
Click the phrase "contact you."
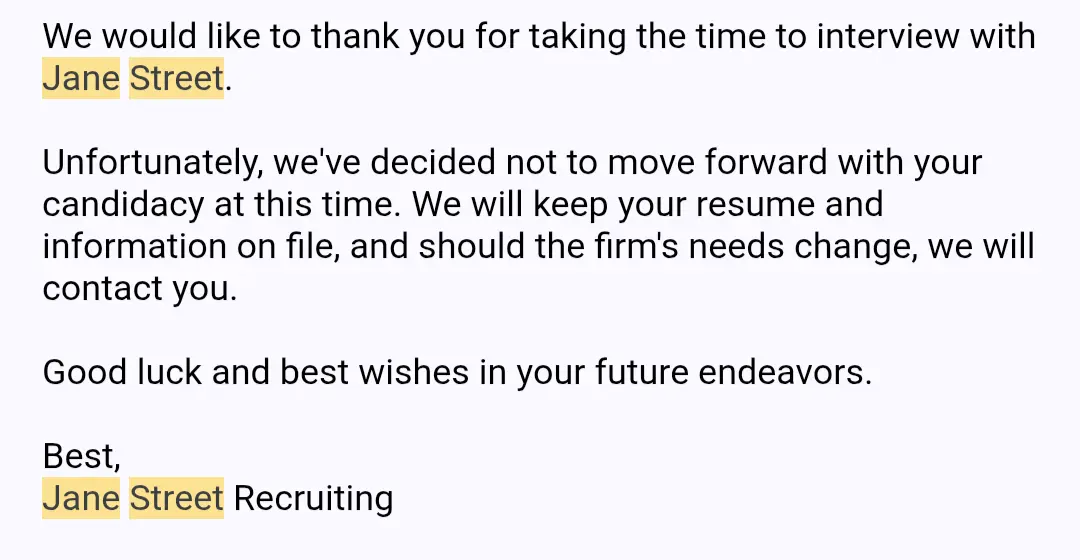[140, 289]
